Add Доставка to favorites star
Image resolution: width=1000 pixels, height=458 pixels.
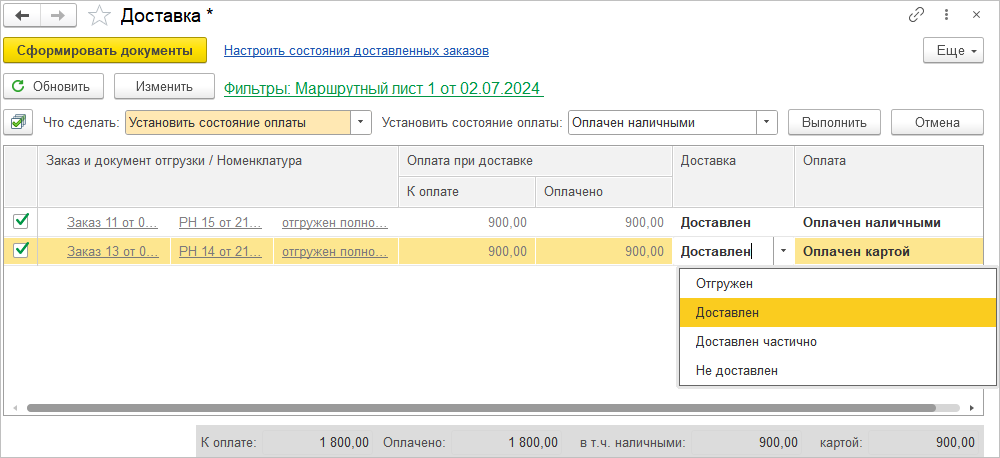click(x=99, y=16)
